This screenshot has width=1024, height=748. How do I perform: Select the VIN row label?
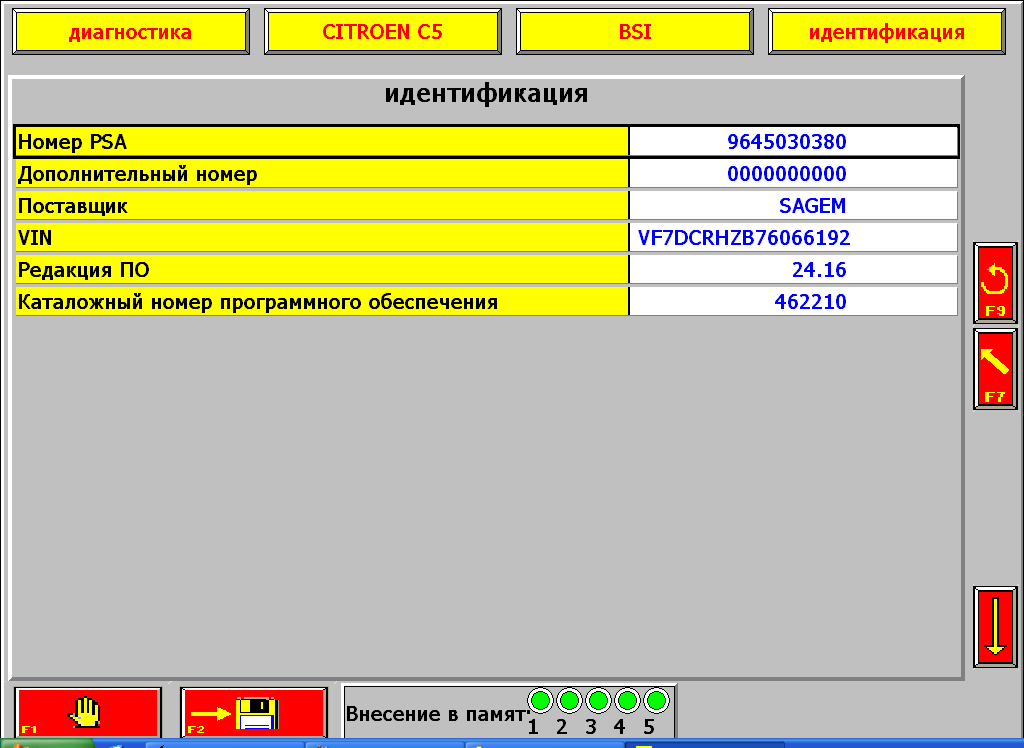321,238
